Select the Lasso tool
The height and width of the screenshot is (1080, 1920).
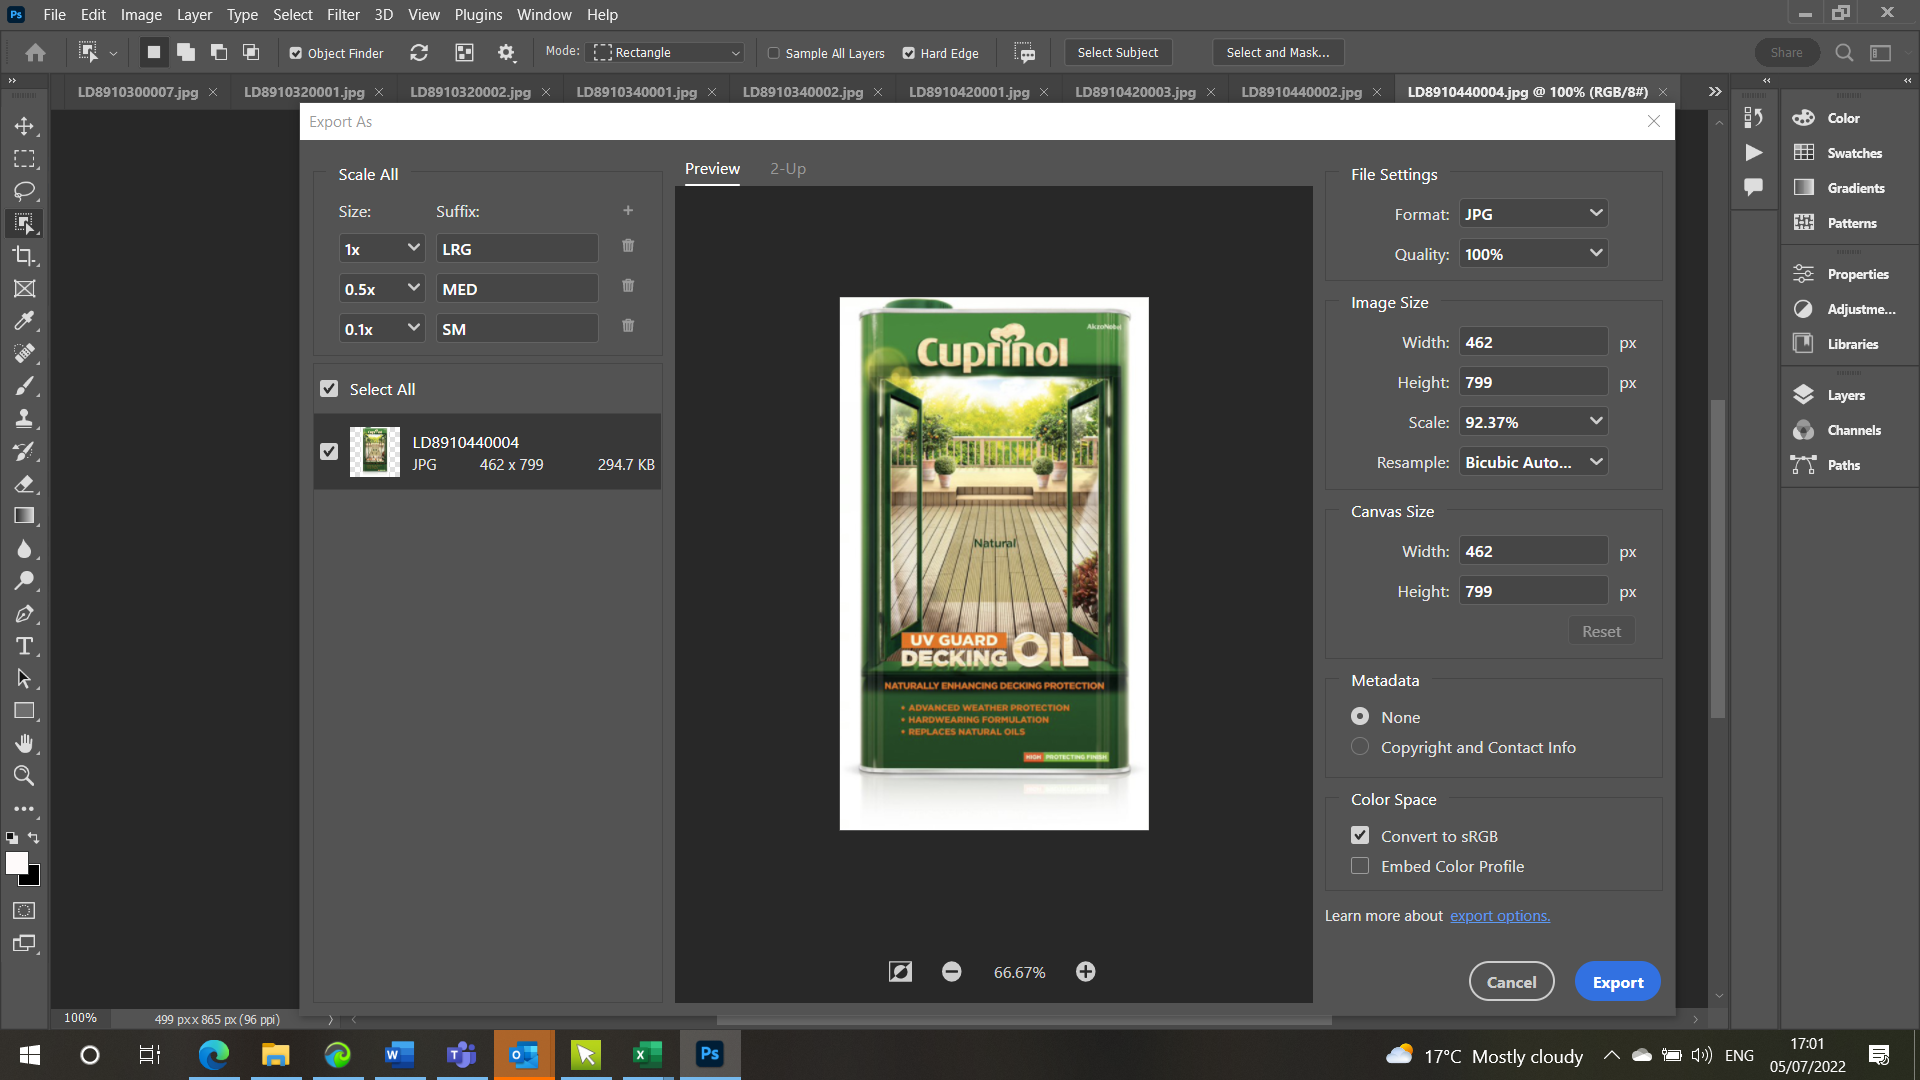(x=25, y=191)
